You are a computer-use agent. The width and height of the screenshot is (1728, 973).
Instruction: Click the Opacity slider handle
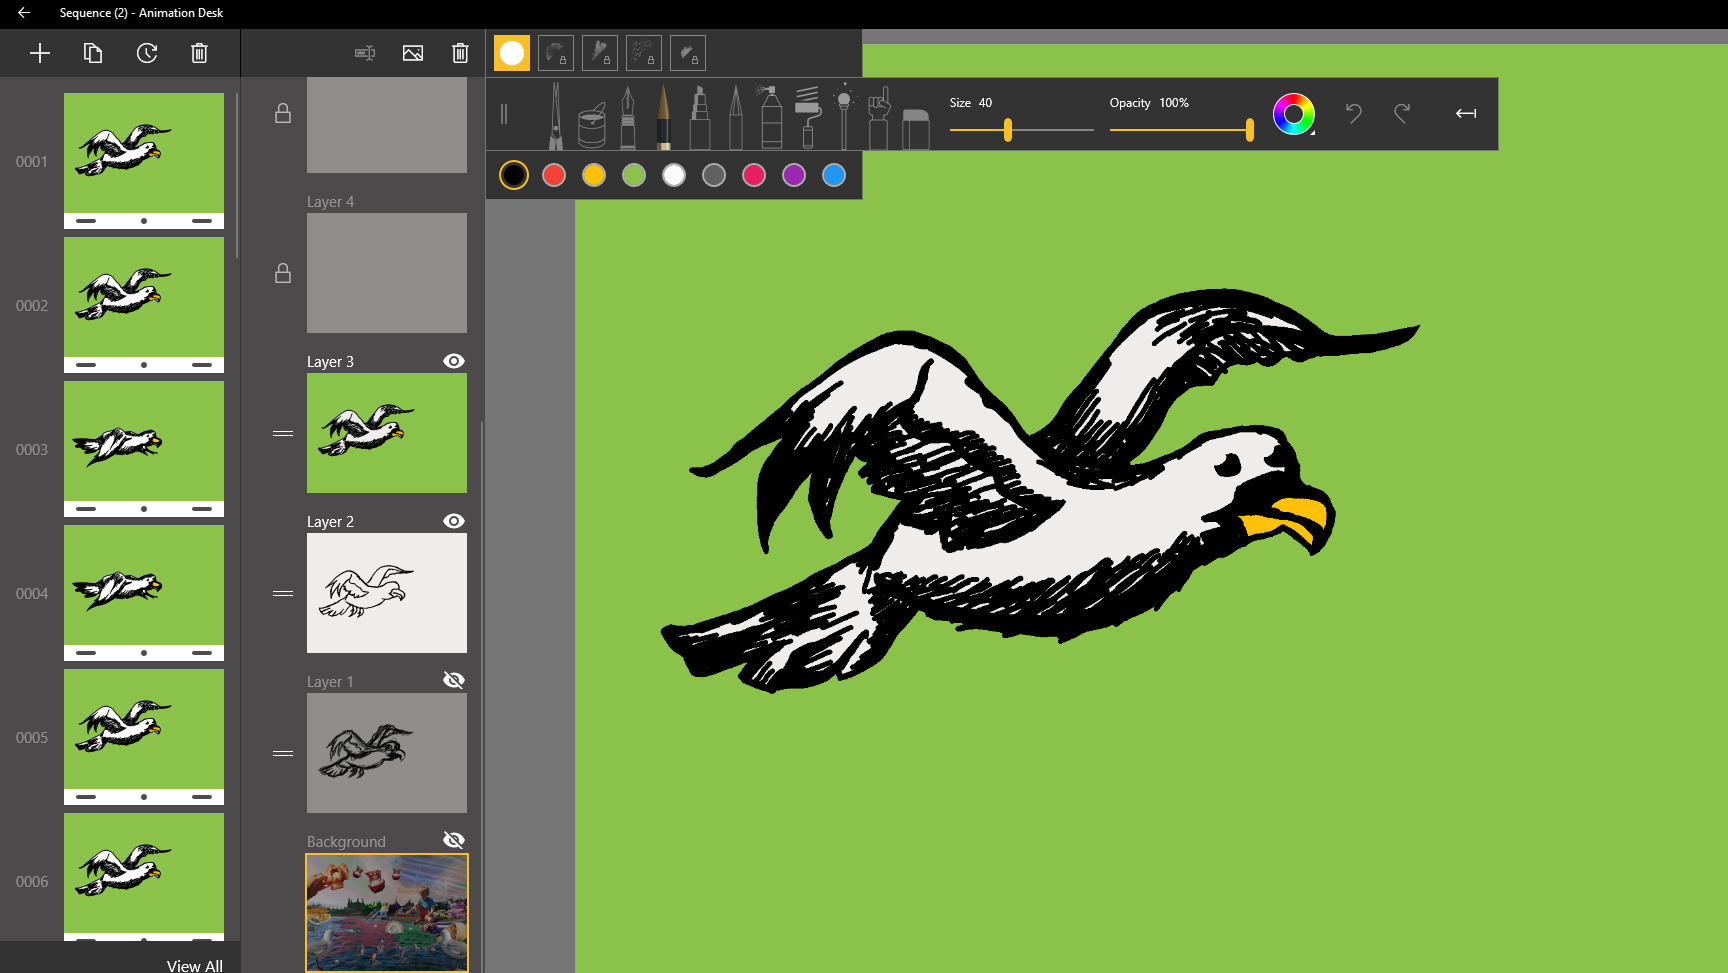pyautogui.click(x=1249, y=129)
